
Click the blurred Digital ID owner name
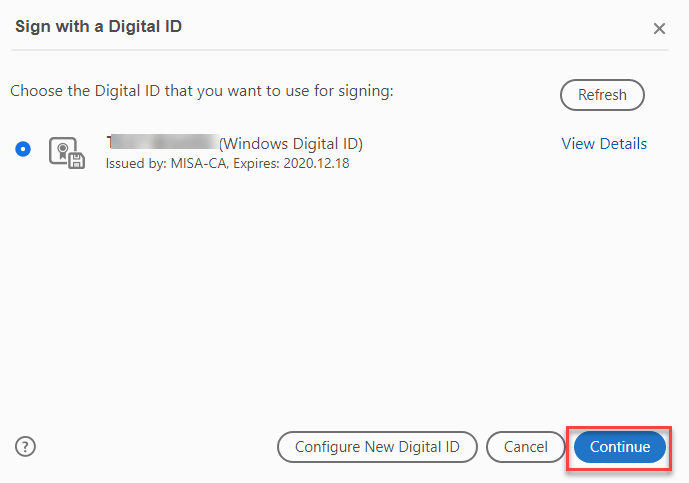(x=161, y=143)
